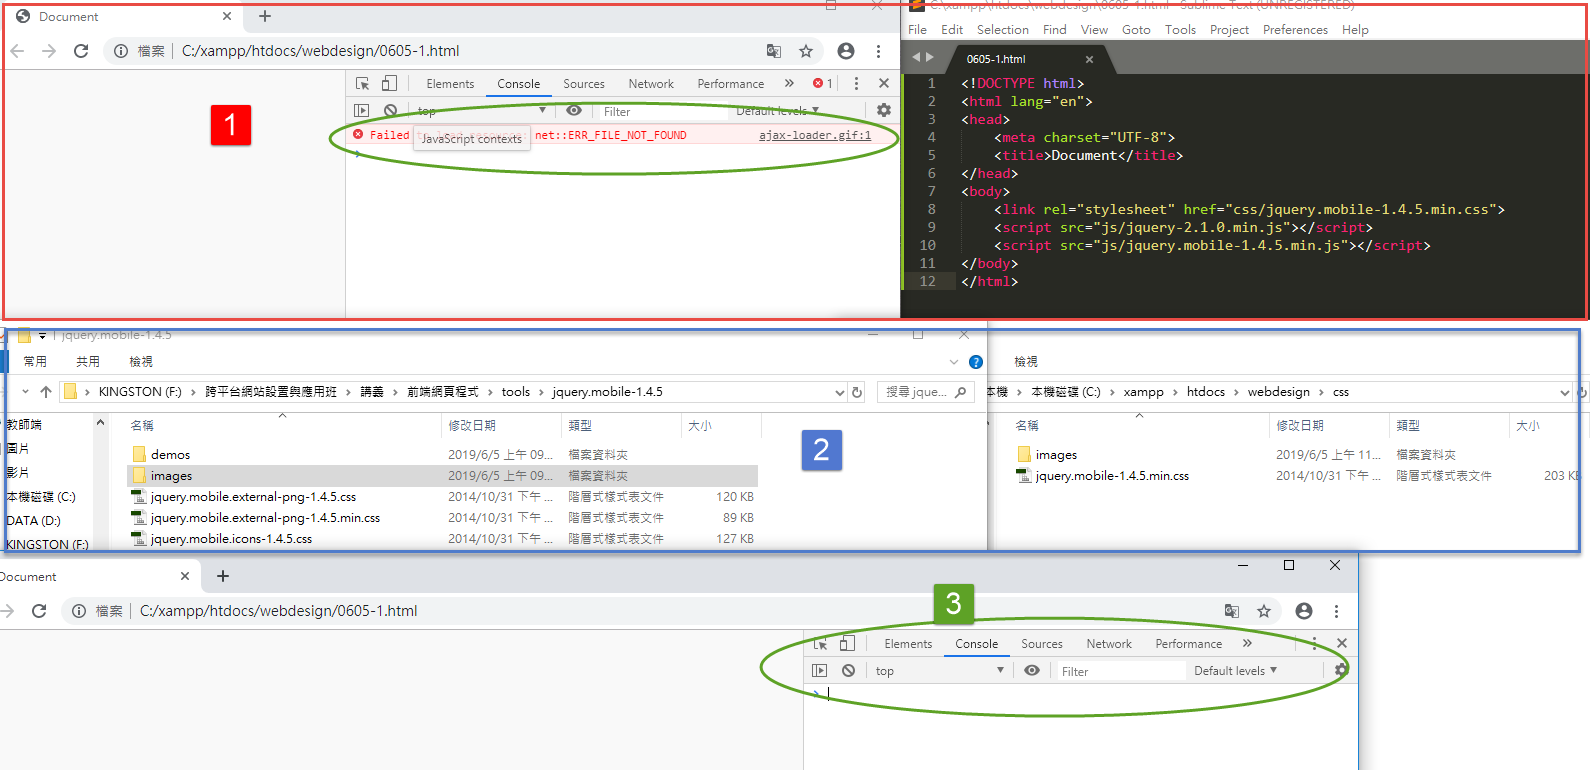Open the Preferences menu in Sublime Text
The width and height of the screenshot is (1590, 770).
coord(1295,30)
